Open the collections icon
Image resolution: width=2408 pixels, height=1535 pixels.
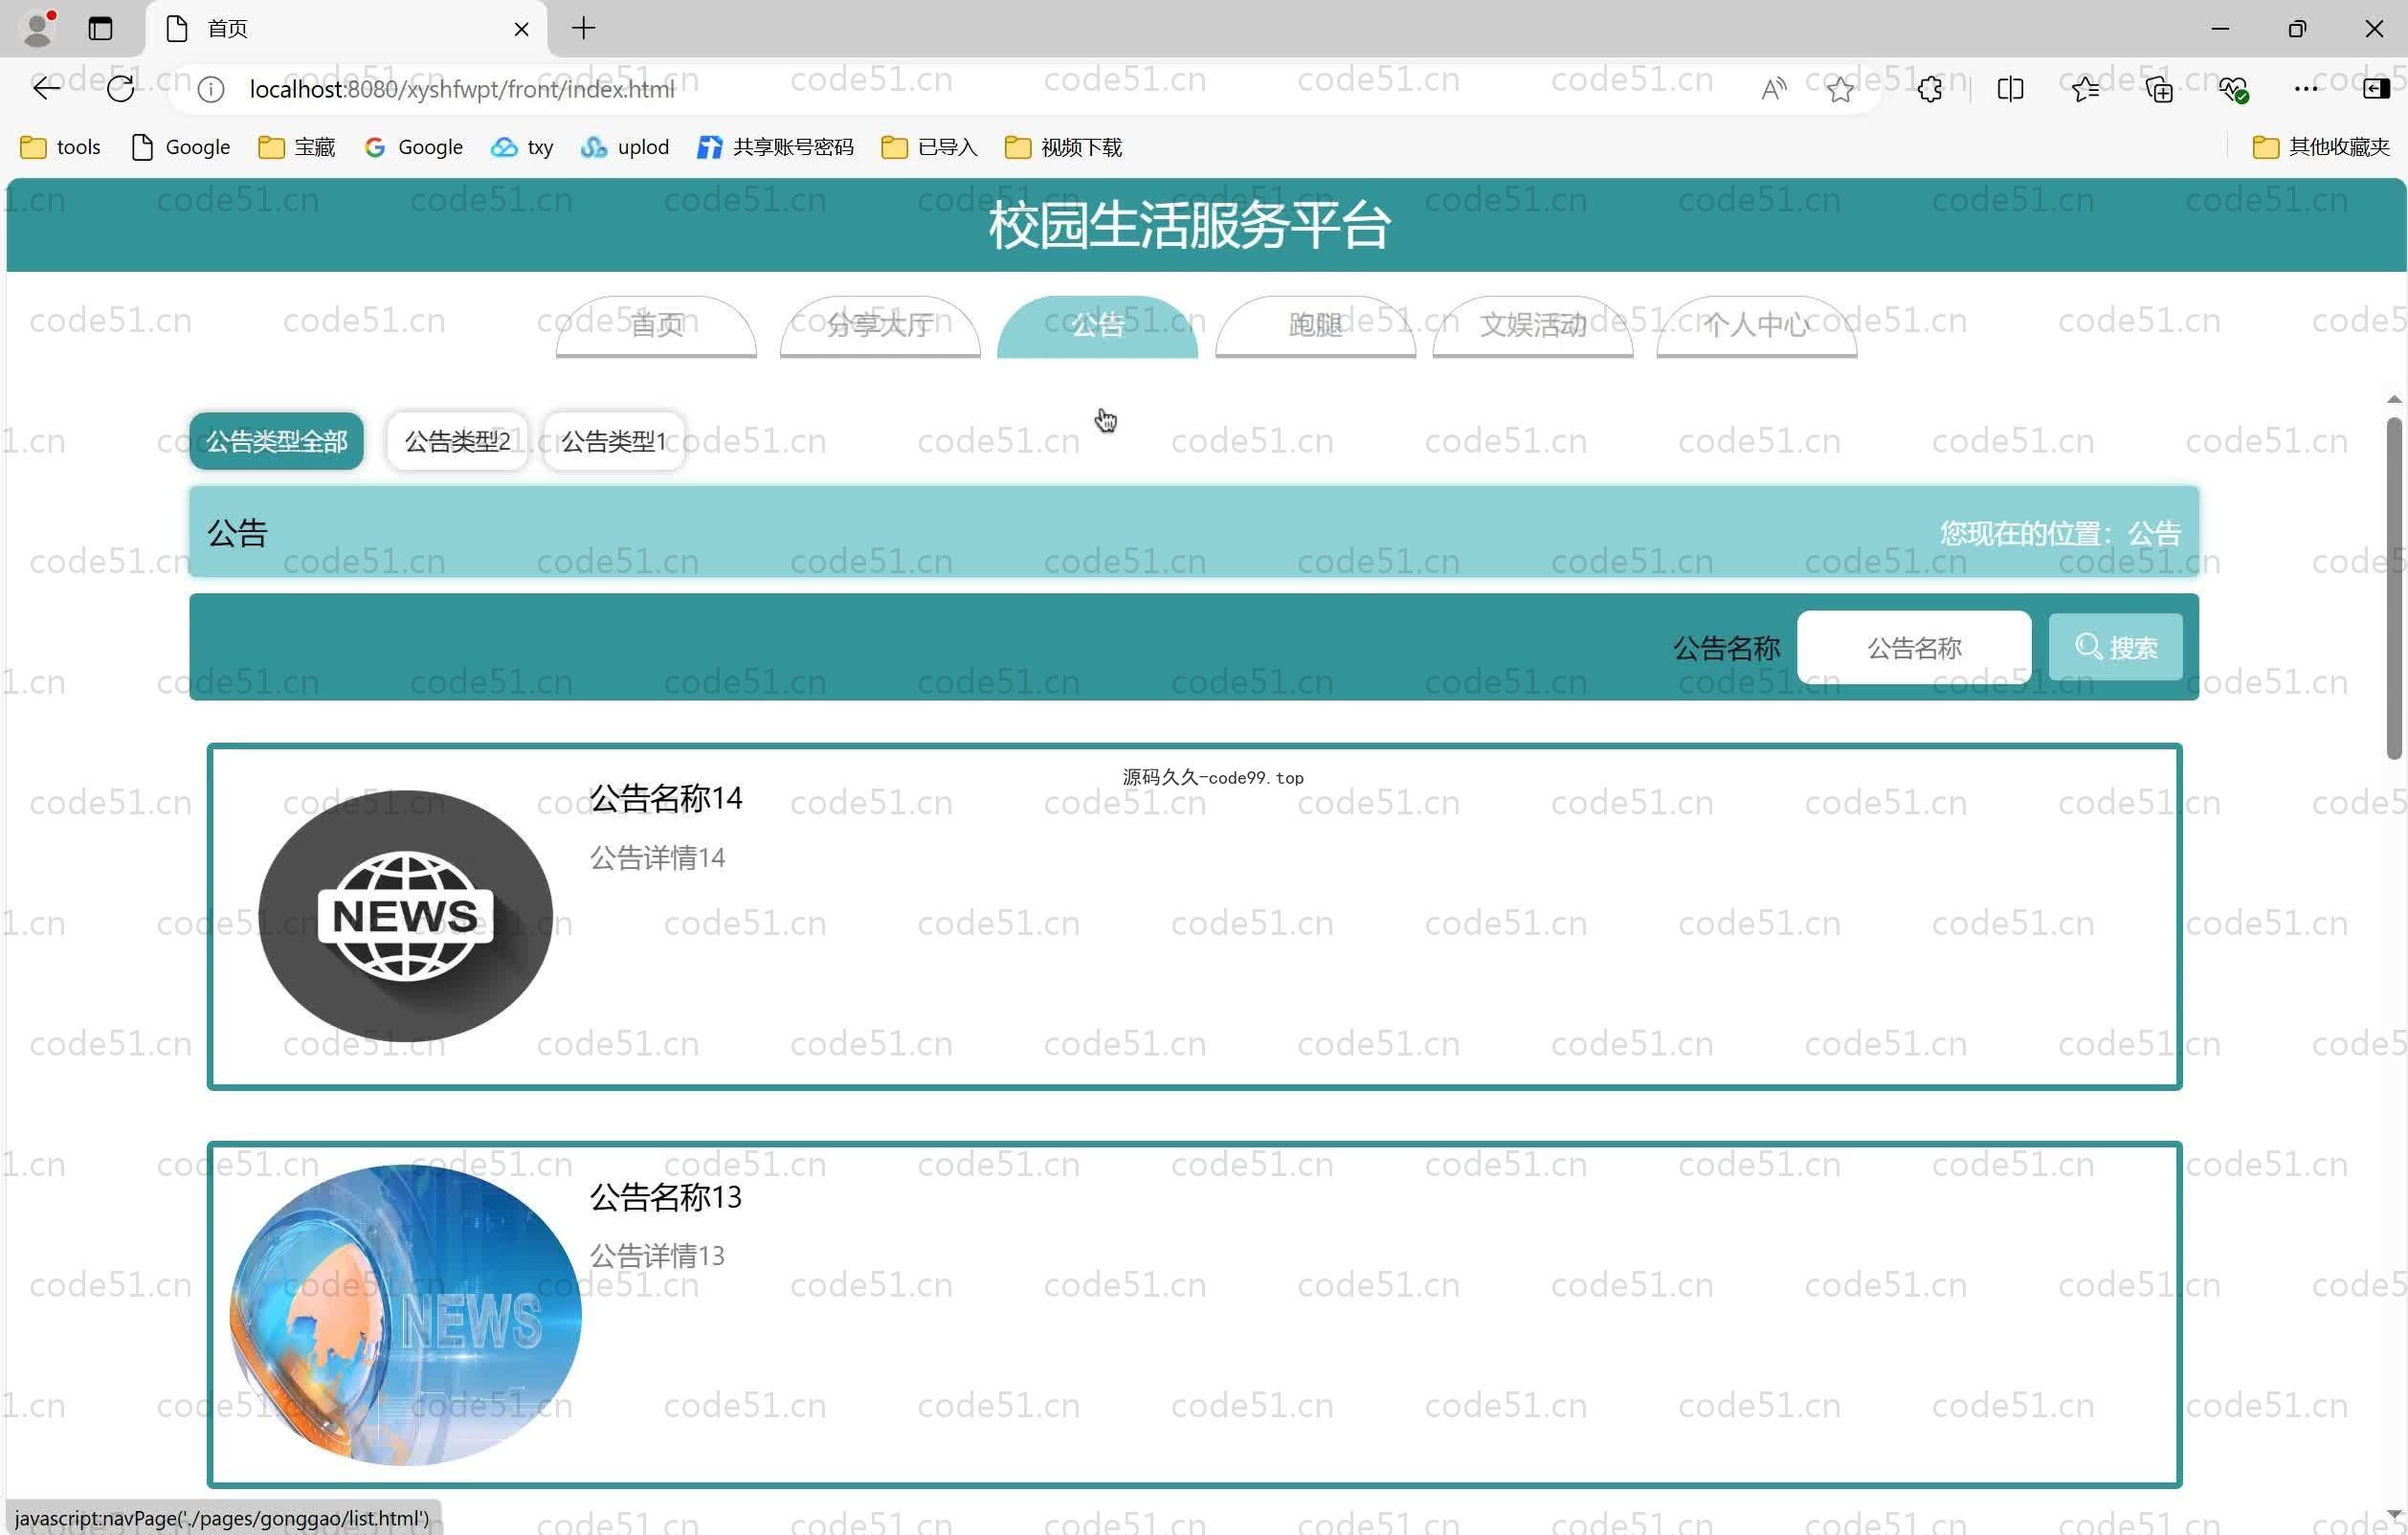click(x=2159, y=89)
